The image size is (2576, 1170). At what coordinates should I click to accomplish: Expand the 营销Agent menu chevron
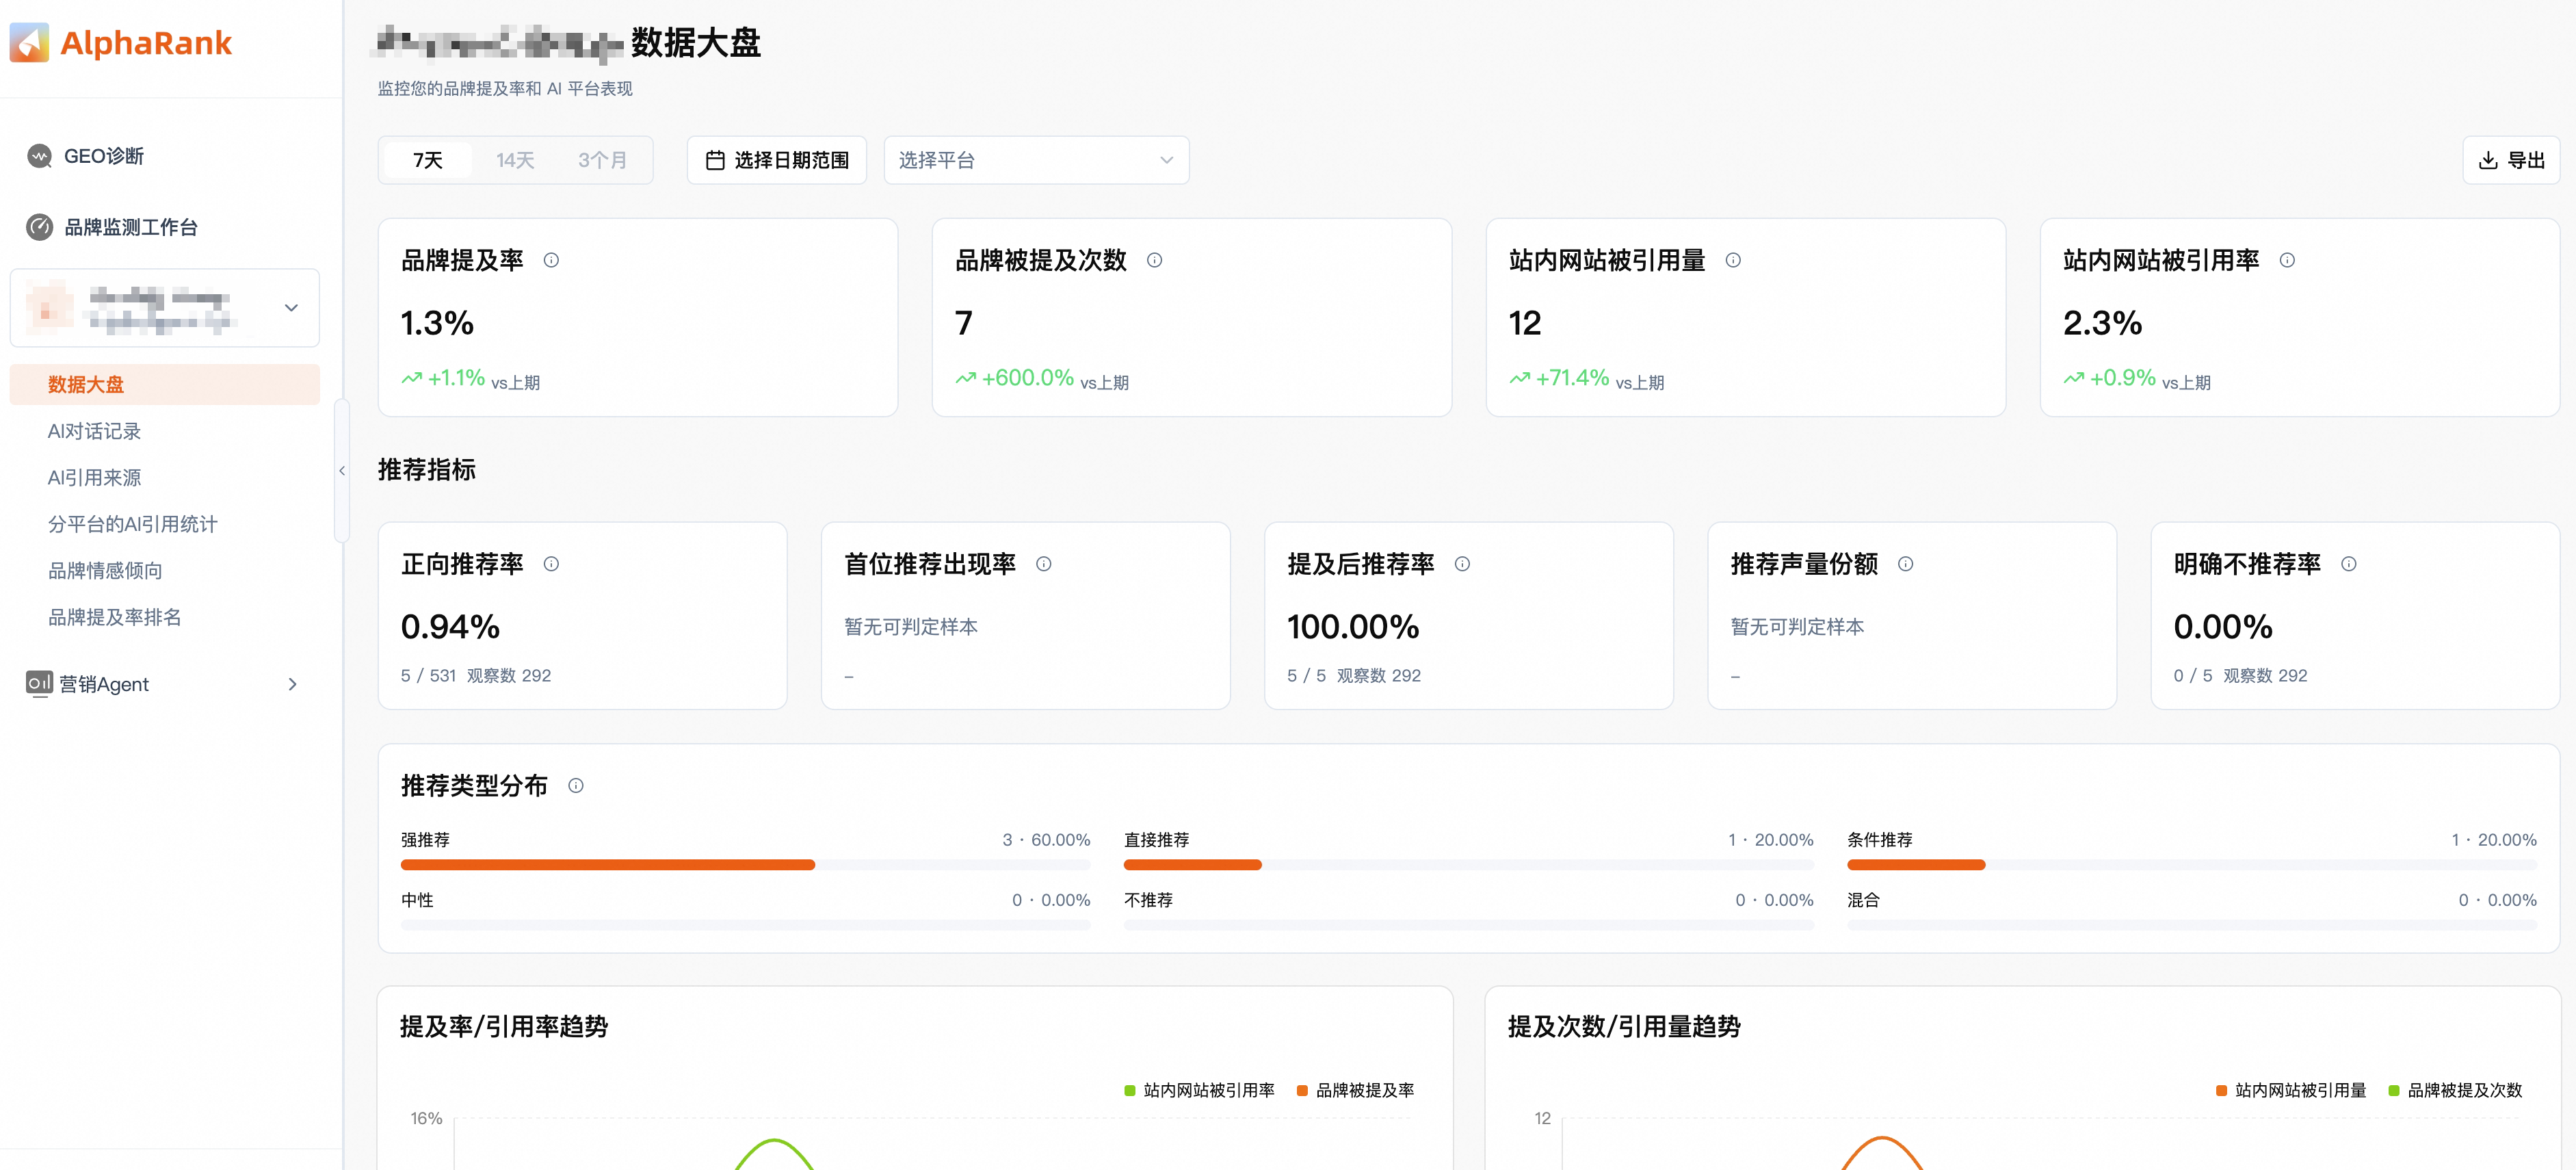292,684
